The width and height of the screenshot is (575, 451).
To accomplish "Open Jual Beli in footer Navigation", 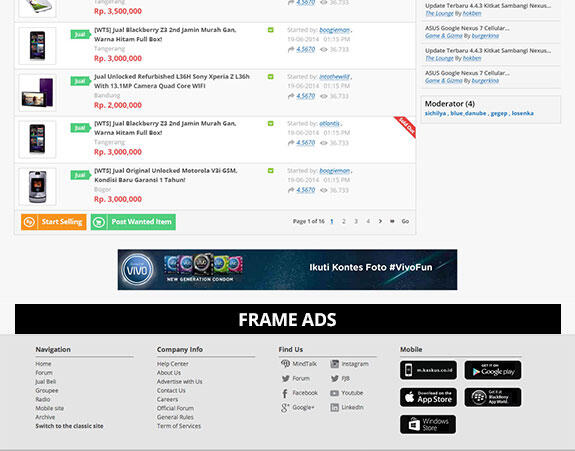I will point(45,381).
